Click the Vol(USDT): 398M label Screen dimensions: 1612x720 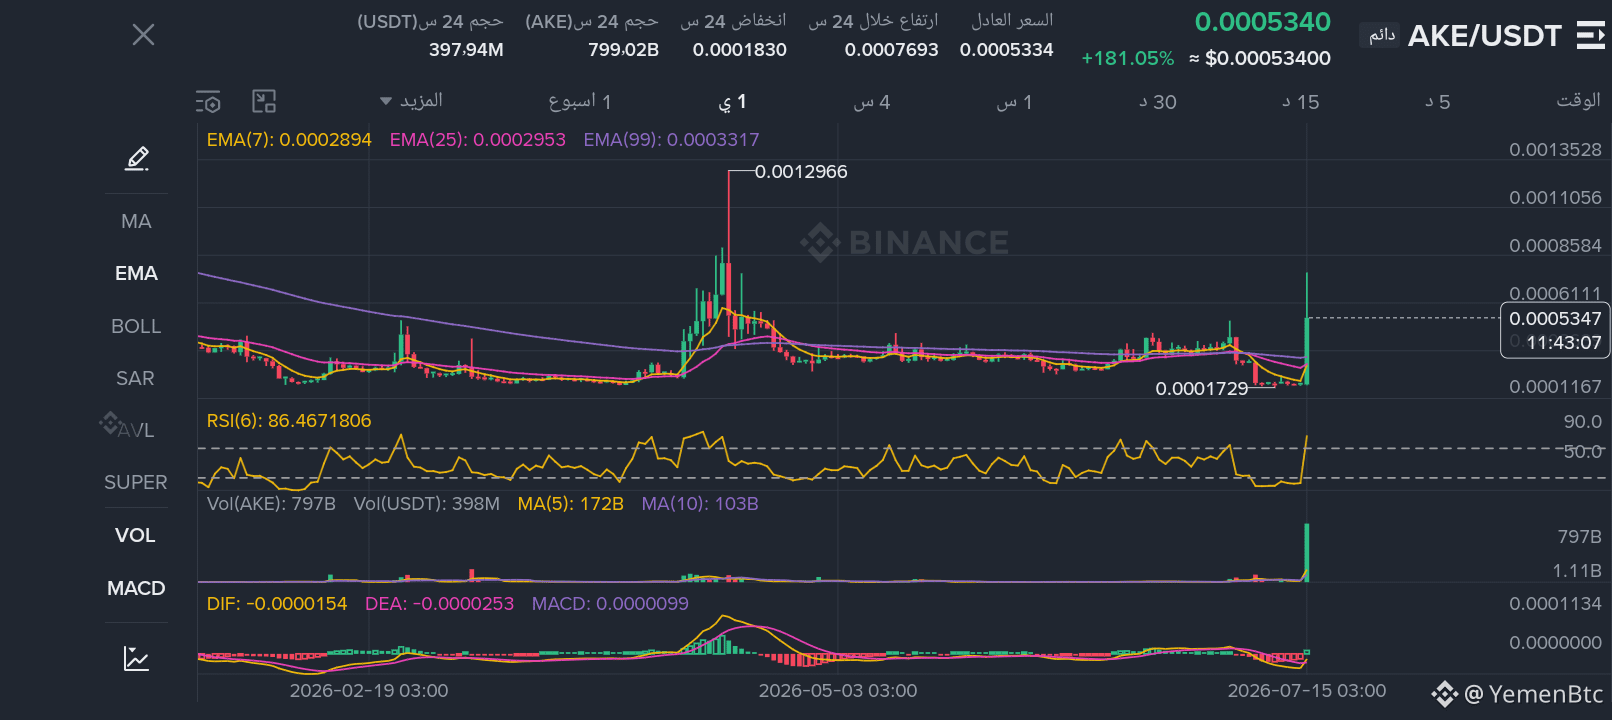coord(427,504)
